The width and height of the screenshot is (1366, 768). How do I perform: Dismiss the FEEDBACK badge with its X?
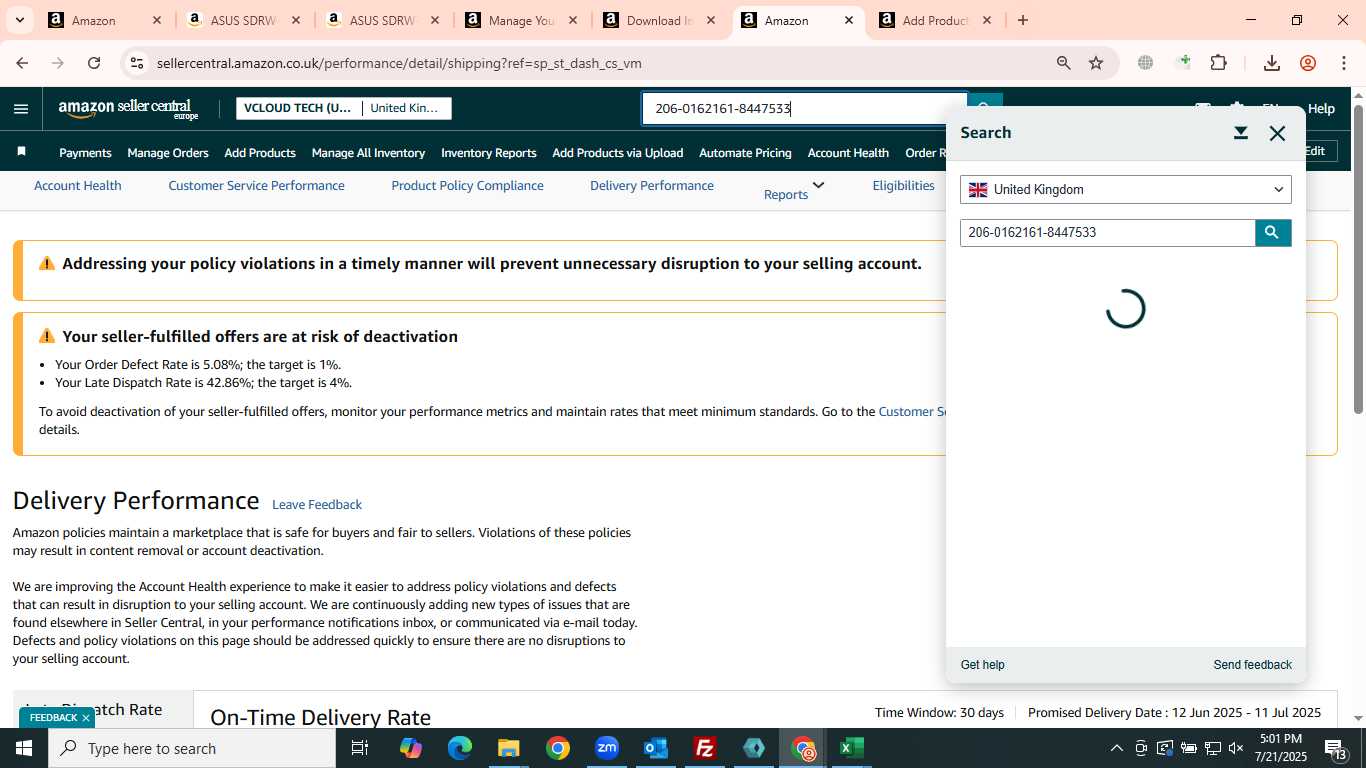[x=86, y=718]
